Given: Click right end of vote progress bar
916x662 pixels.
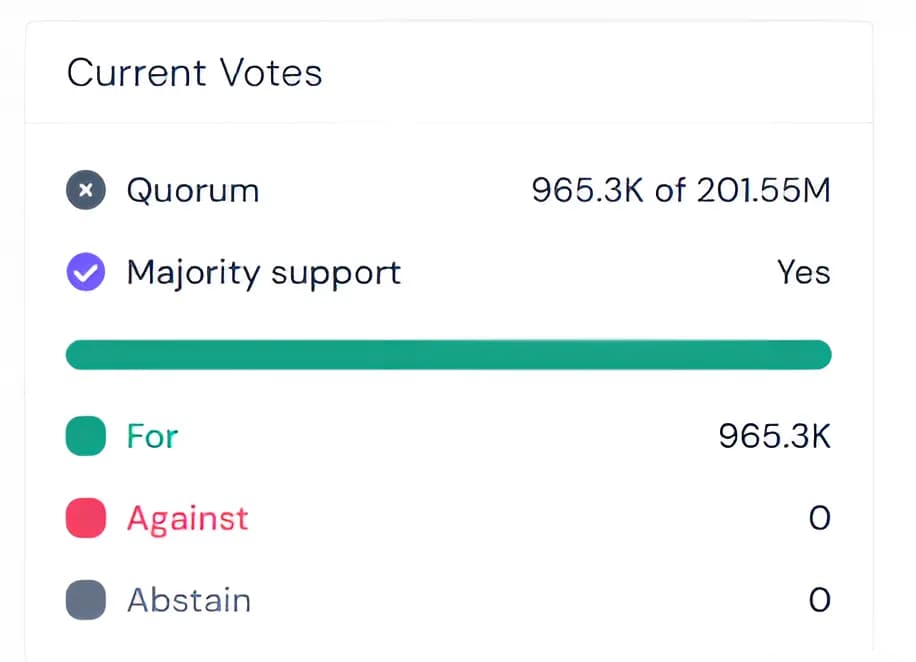Looking at the screenshot, I should pos(820,355).
